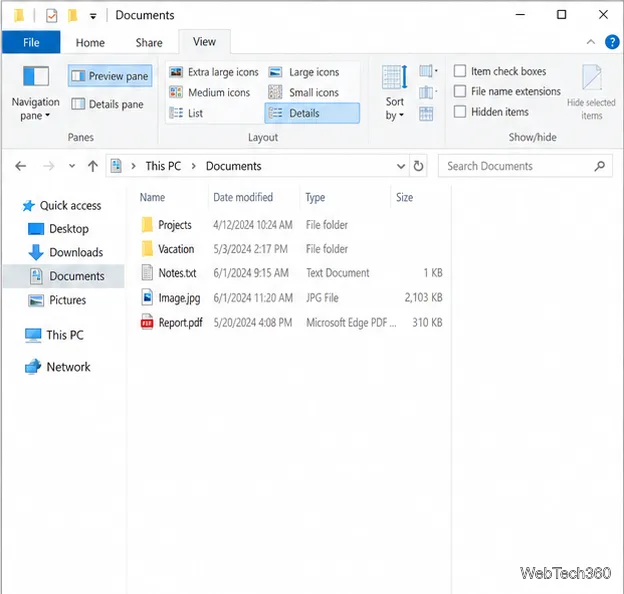Enable File name extensions checkbox

pos(460,91)
